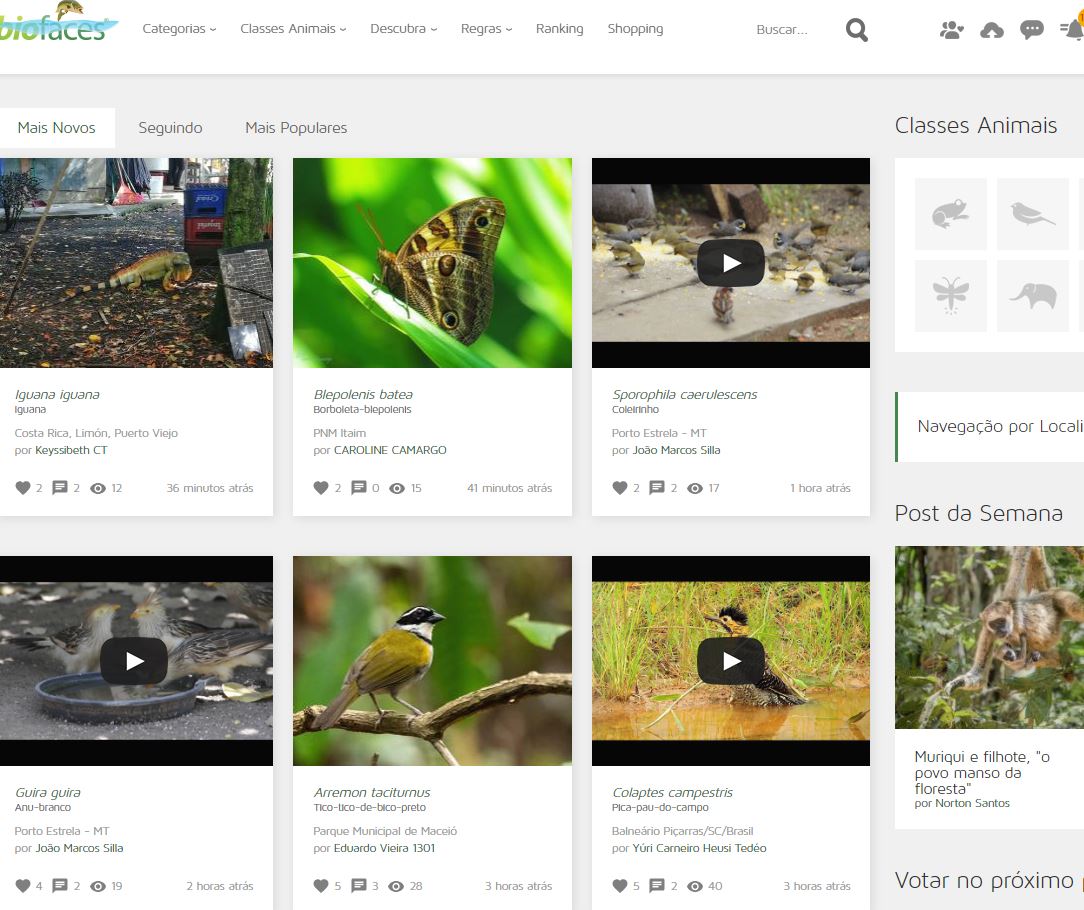This screenshot has height=910, width=1084.
Task: Expand the Classes Animais dropdown menu
Action: click(293, 29)
